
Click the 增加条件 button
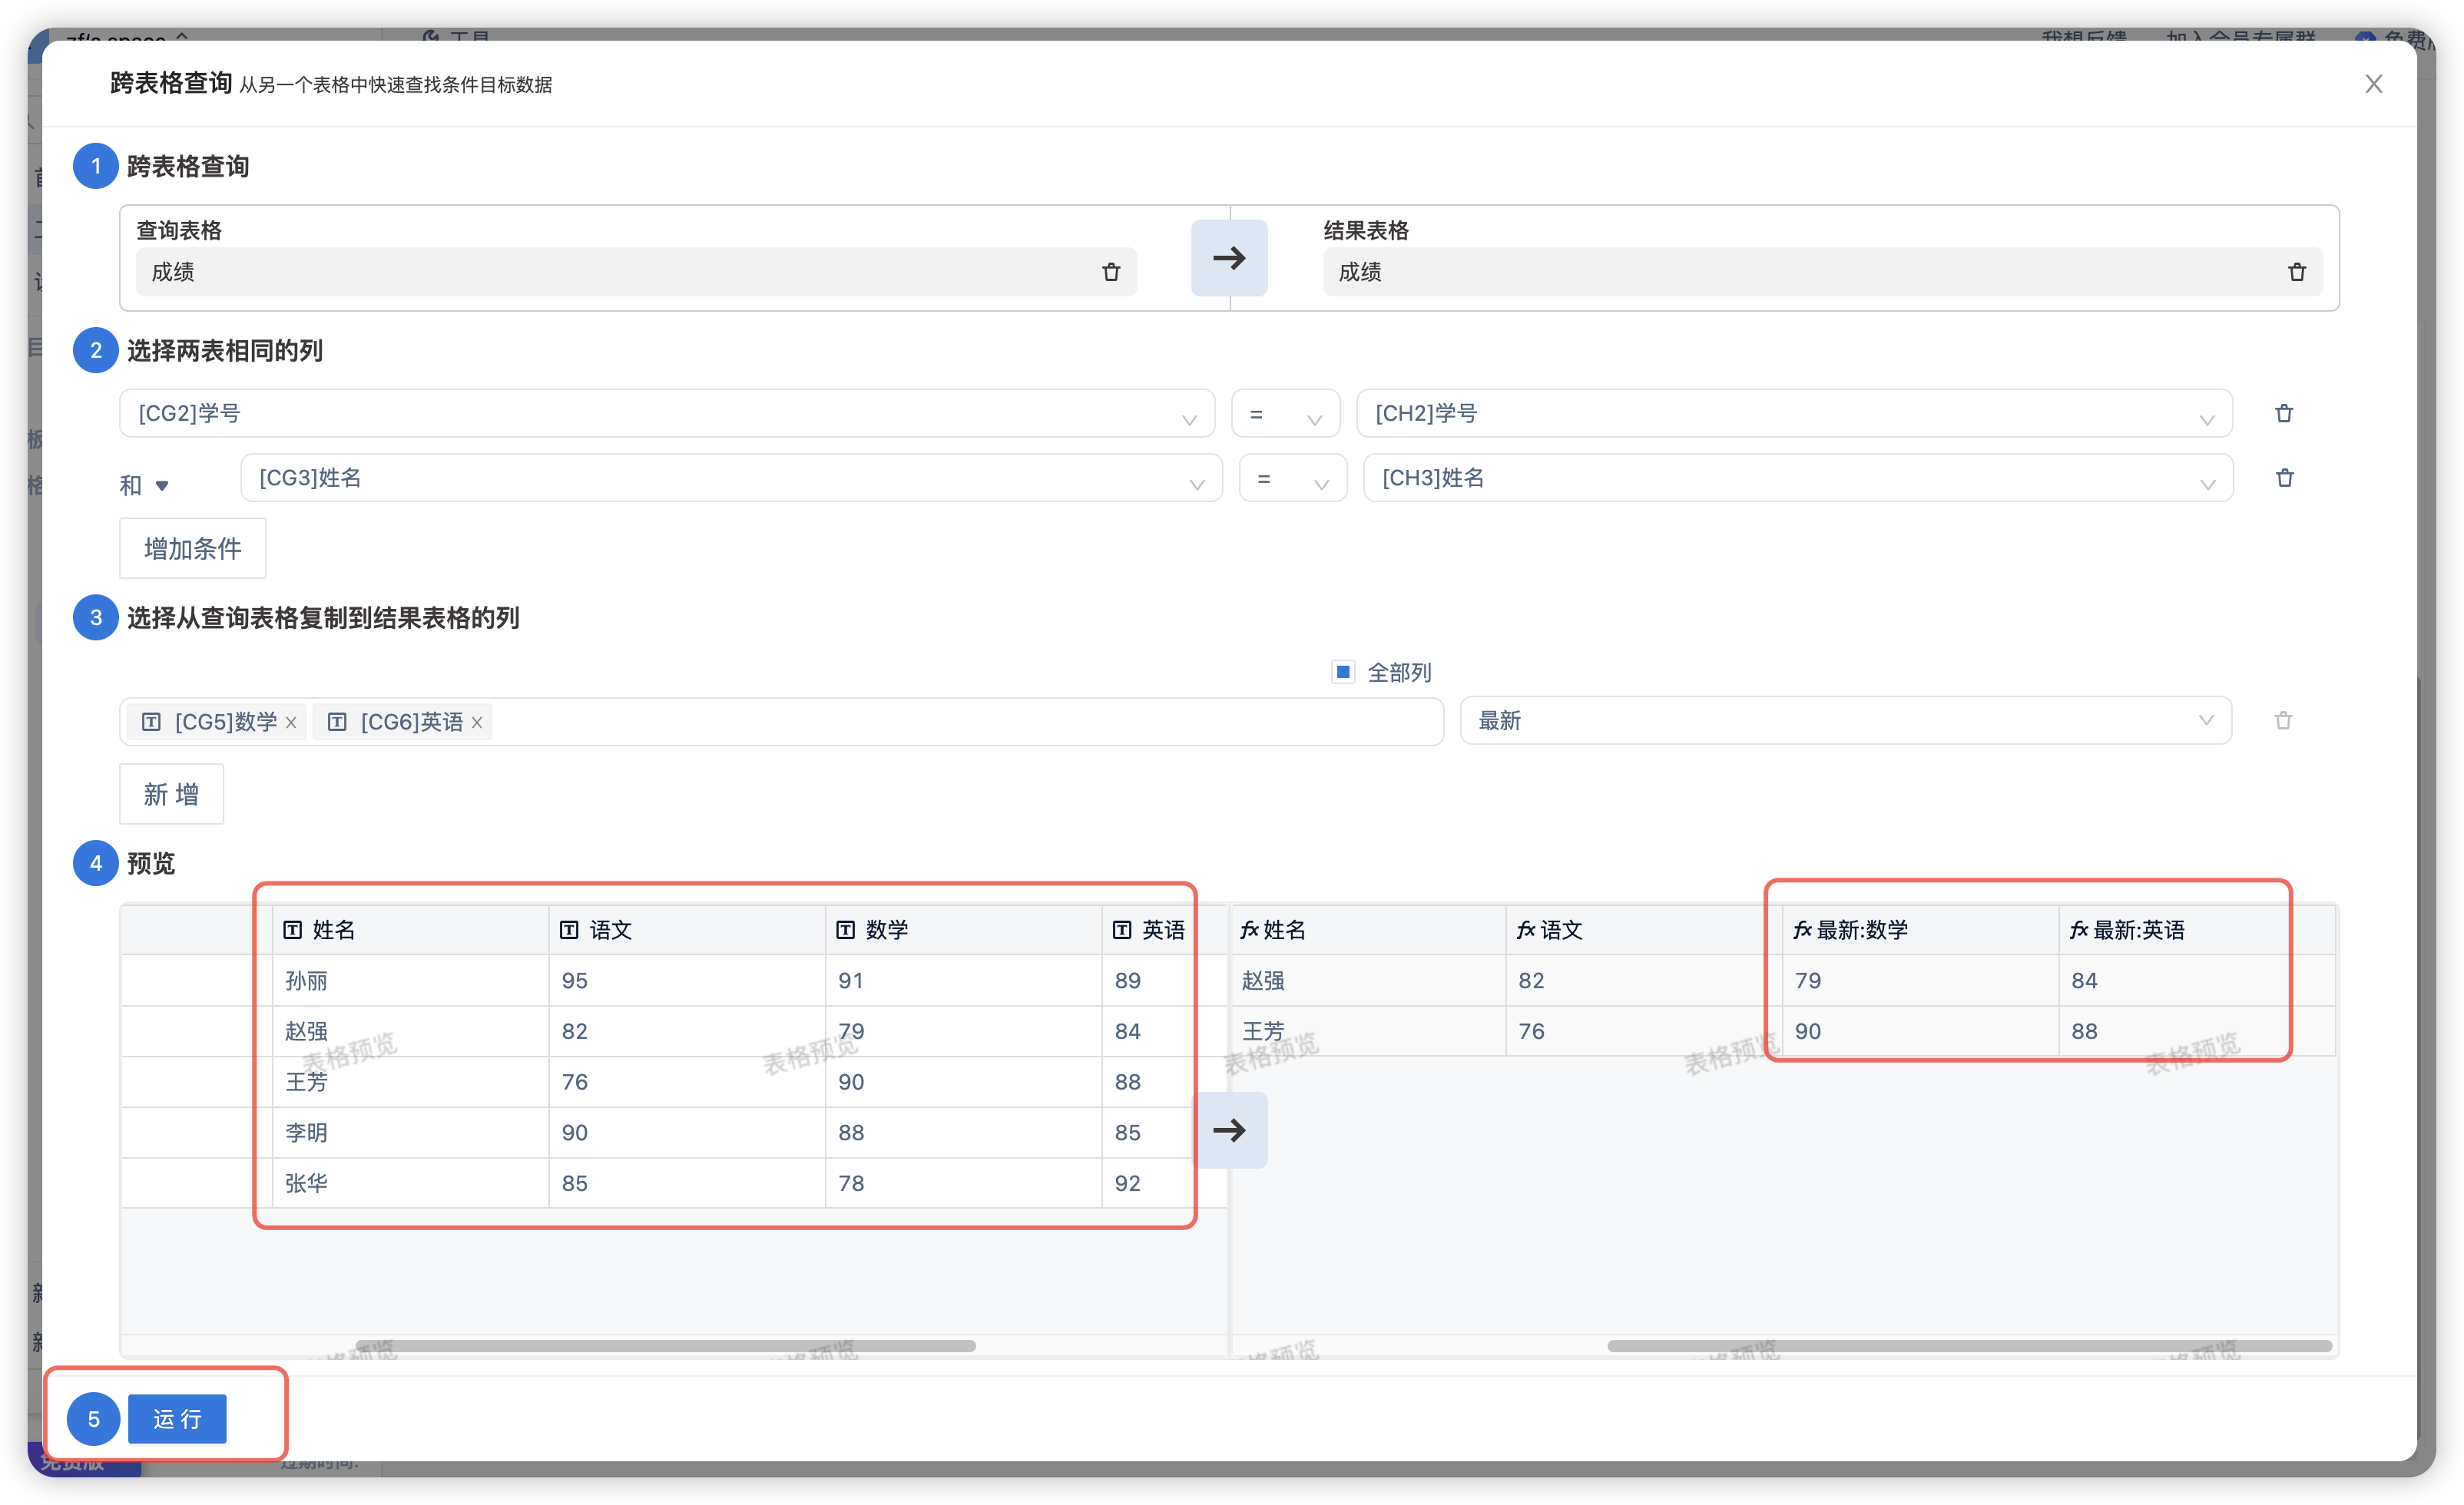tap(193, 548)
